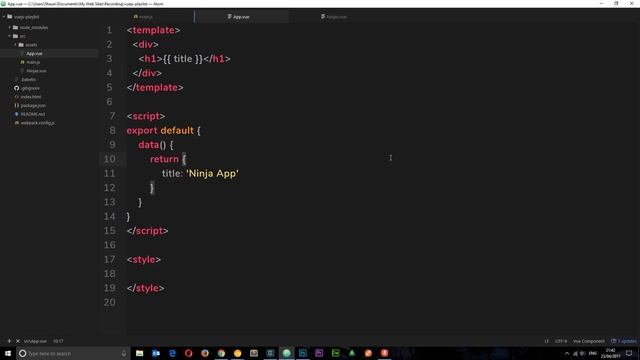Open the Windows Start menu
Screen dimensions: 640x360
coord(8,353)
